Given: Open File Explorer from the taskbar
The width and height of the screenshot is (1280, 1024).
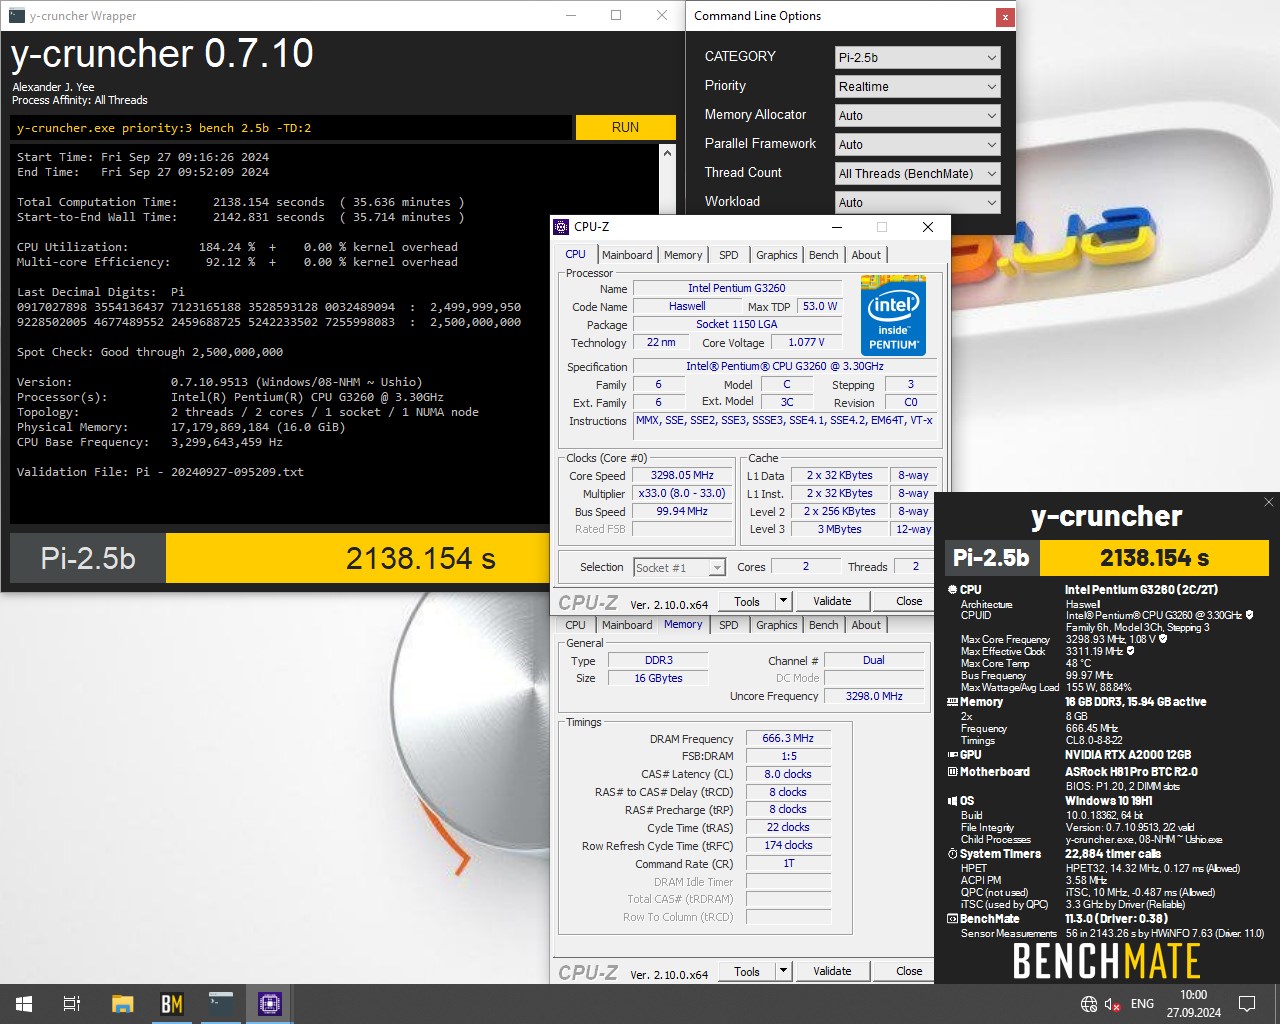Looking at the screenshot, I should point(122,1004).
